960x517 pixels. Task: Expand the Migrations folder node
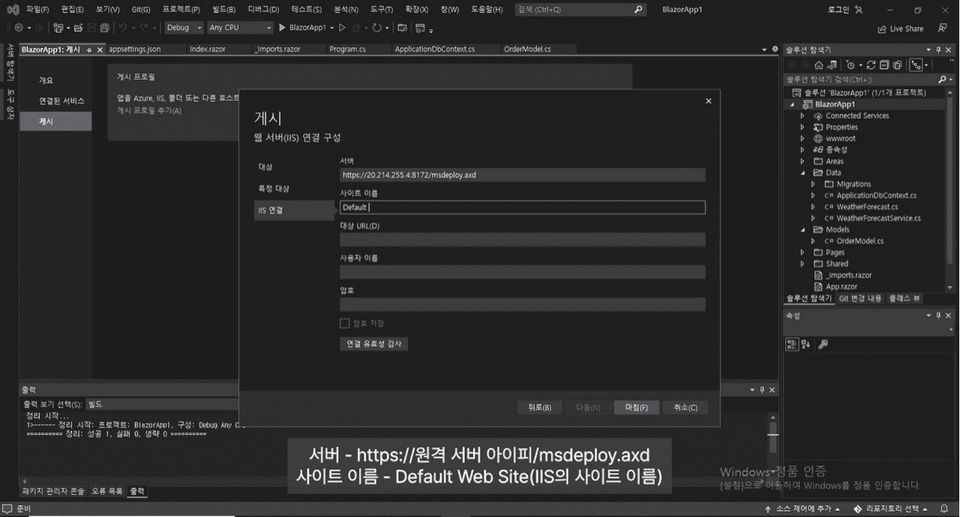point(814,184)
